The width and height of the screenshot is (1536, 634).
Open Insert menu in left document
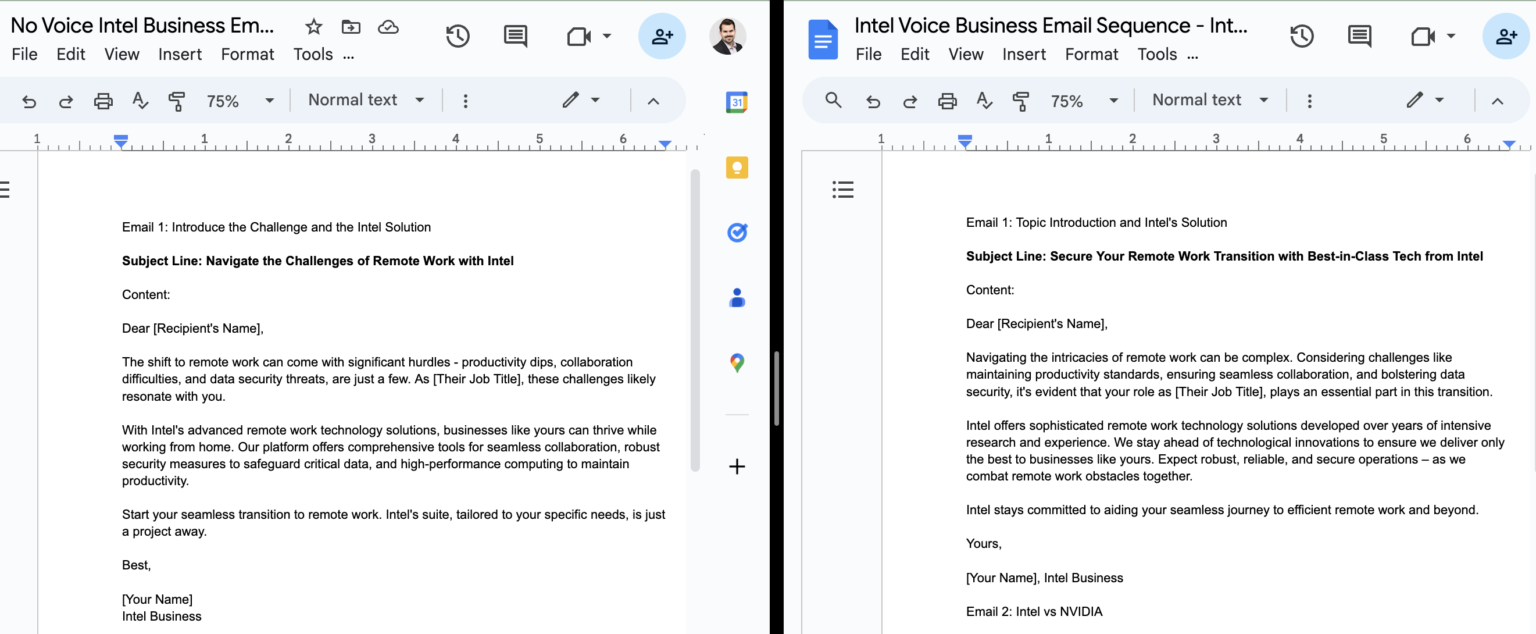pos(180,54)
